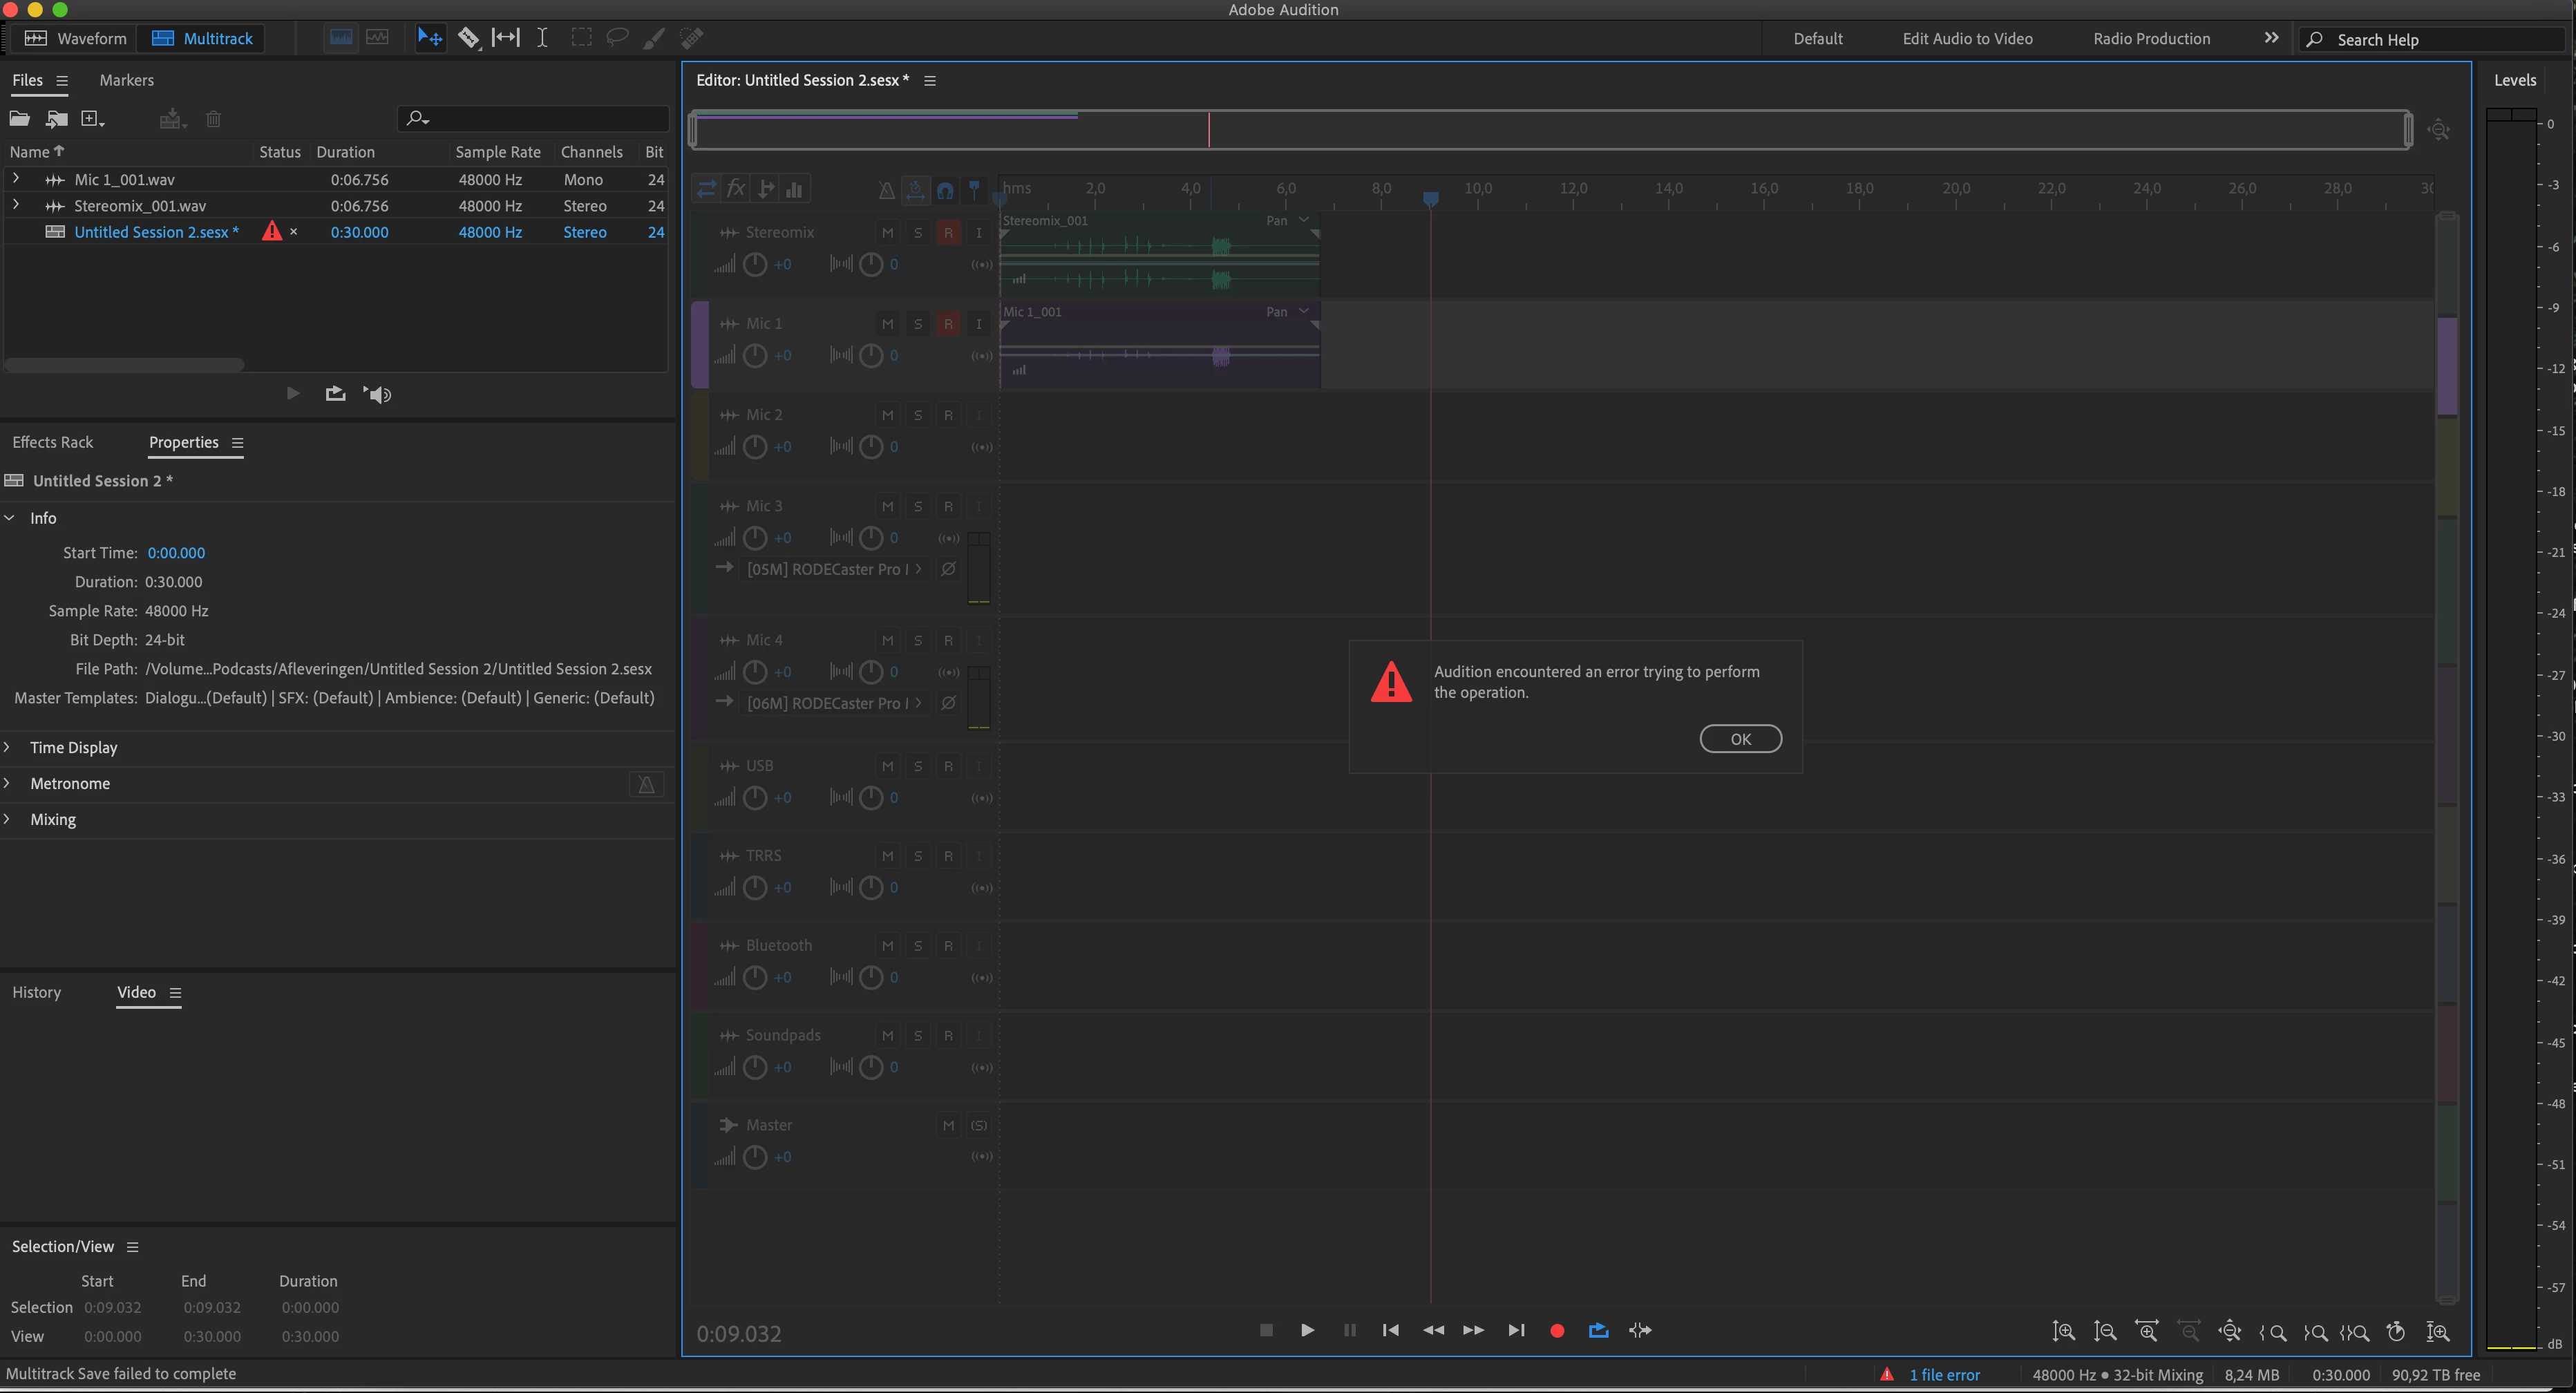2576x1393 pixels.
Task: Solo the Mic 2 track
Action: coord(917,415)
